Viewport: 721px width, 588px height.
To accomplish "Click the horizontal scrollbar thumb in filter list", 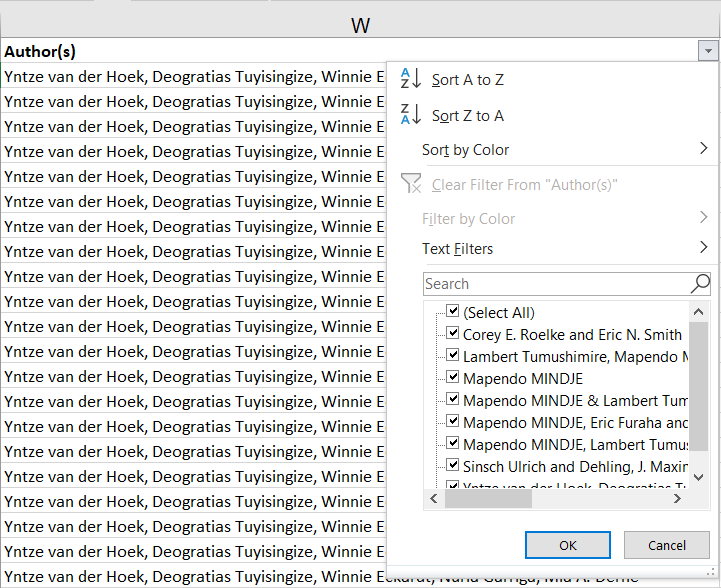I will pyautogui.click(x=488, y=498).
